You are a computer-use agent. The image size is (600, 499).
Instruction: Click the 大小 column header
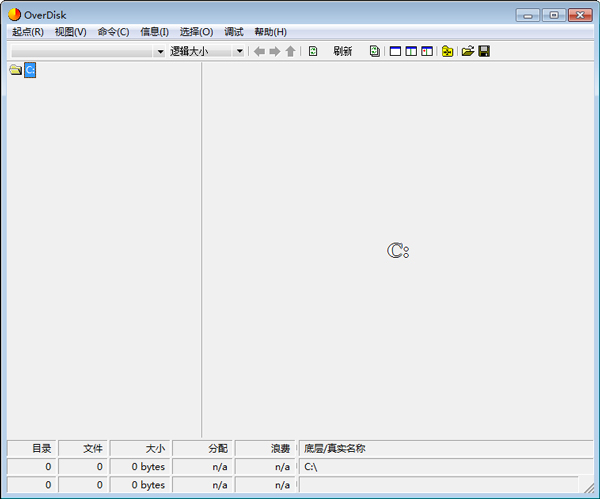(140, 448)
